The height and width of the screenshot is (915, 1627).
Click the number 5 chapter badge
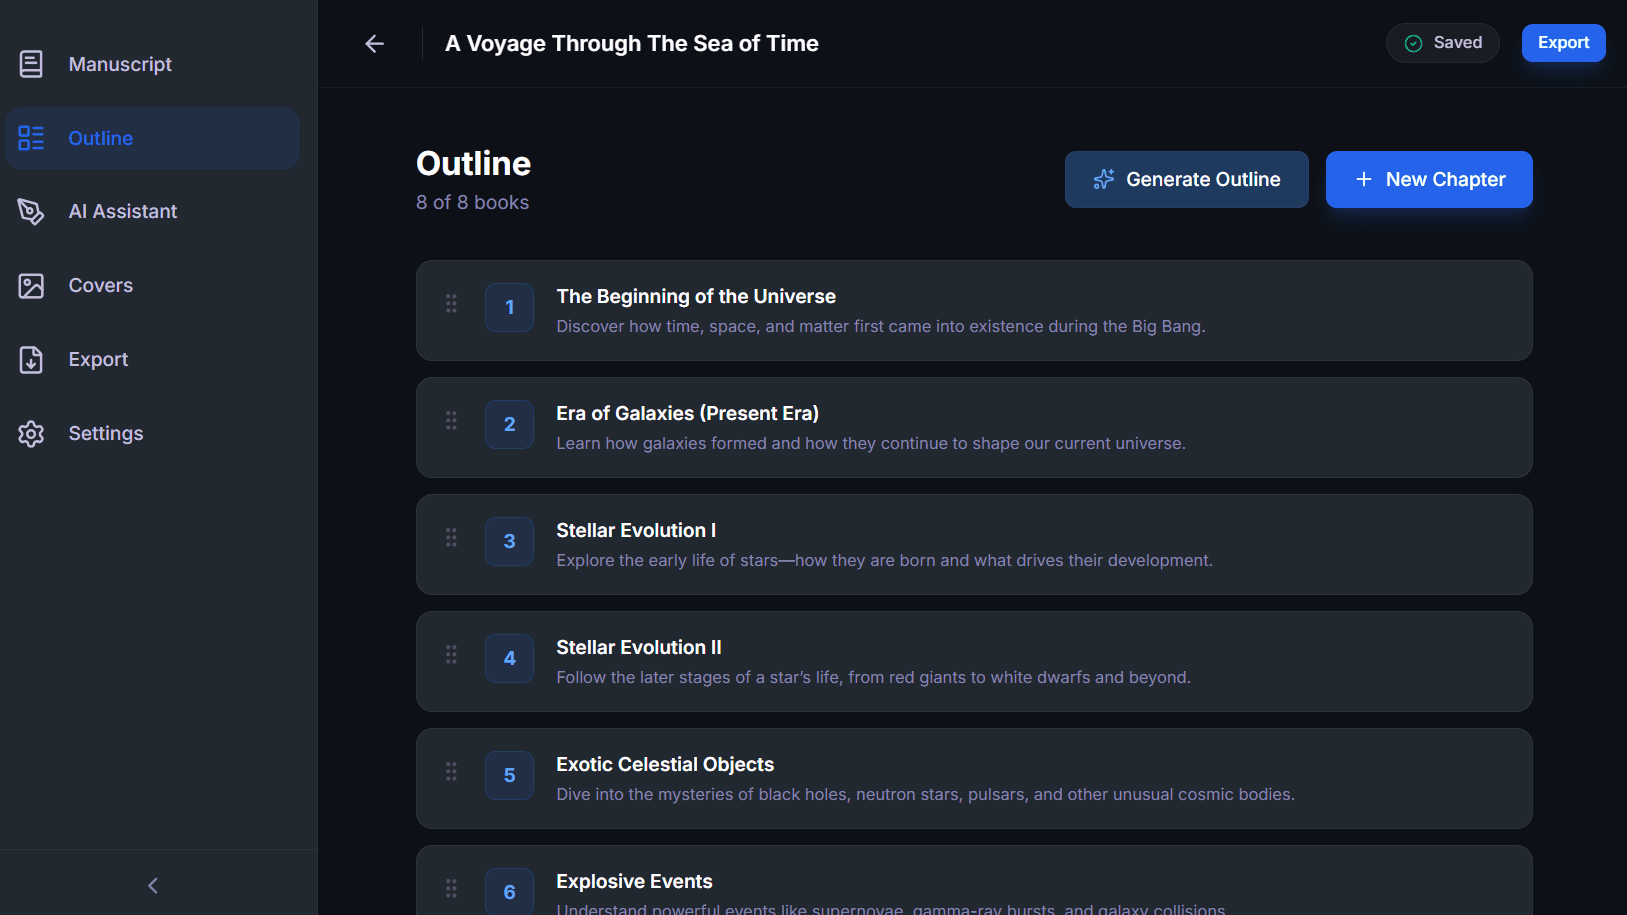509,775
